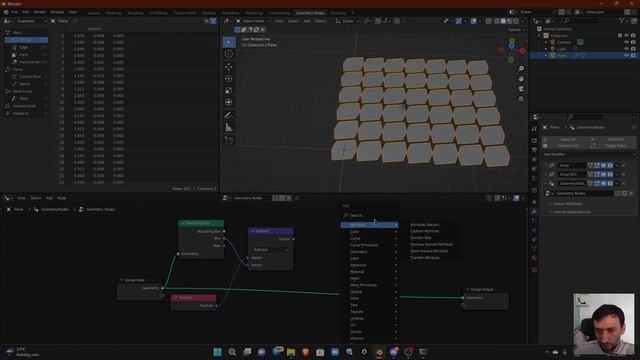The image size is (640, 360).
Task: Click the Delete All modifiers button
Action: (613, 139)
